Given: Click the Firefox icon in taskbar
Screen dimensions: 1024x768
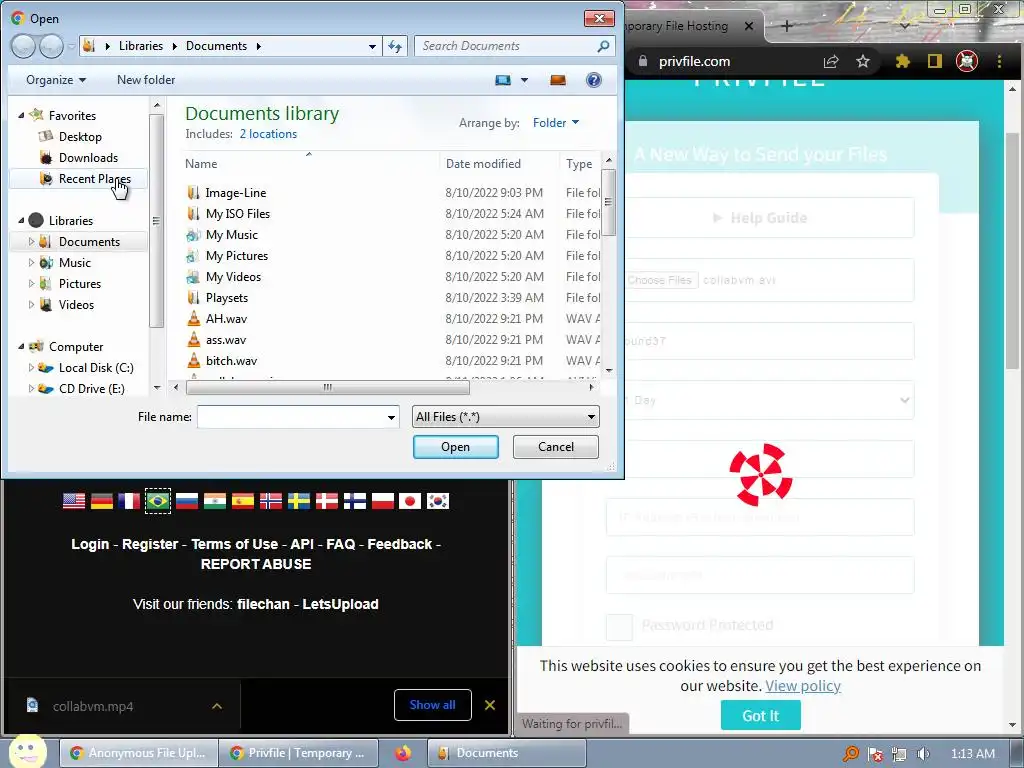Looking at the screenshot, I should 403,753.
